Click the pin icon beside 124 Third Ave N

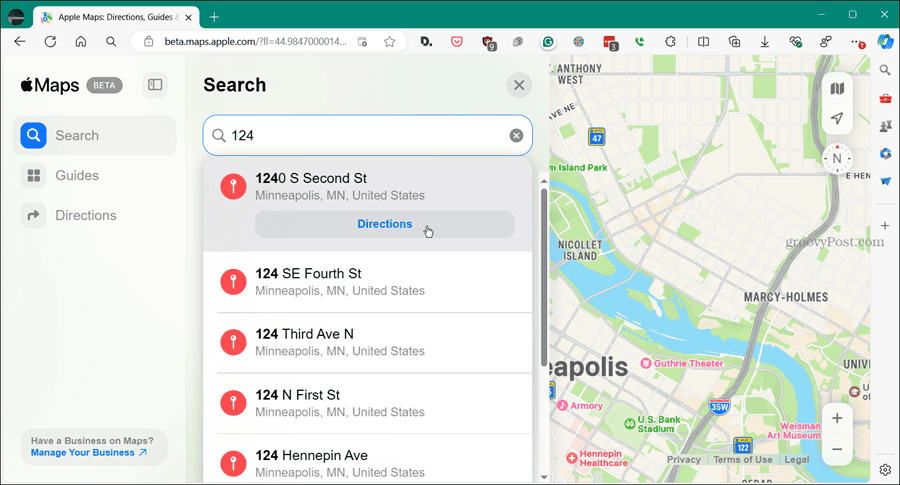click(x=234, y=343)
